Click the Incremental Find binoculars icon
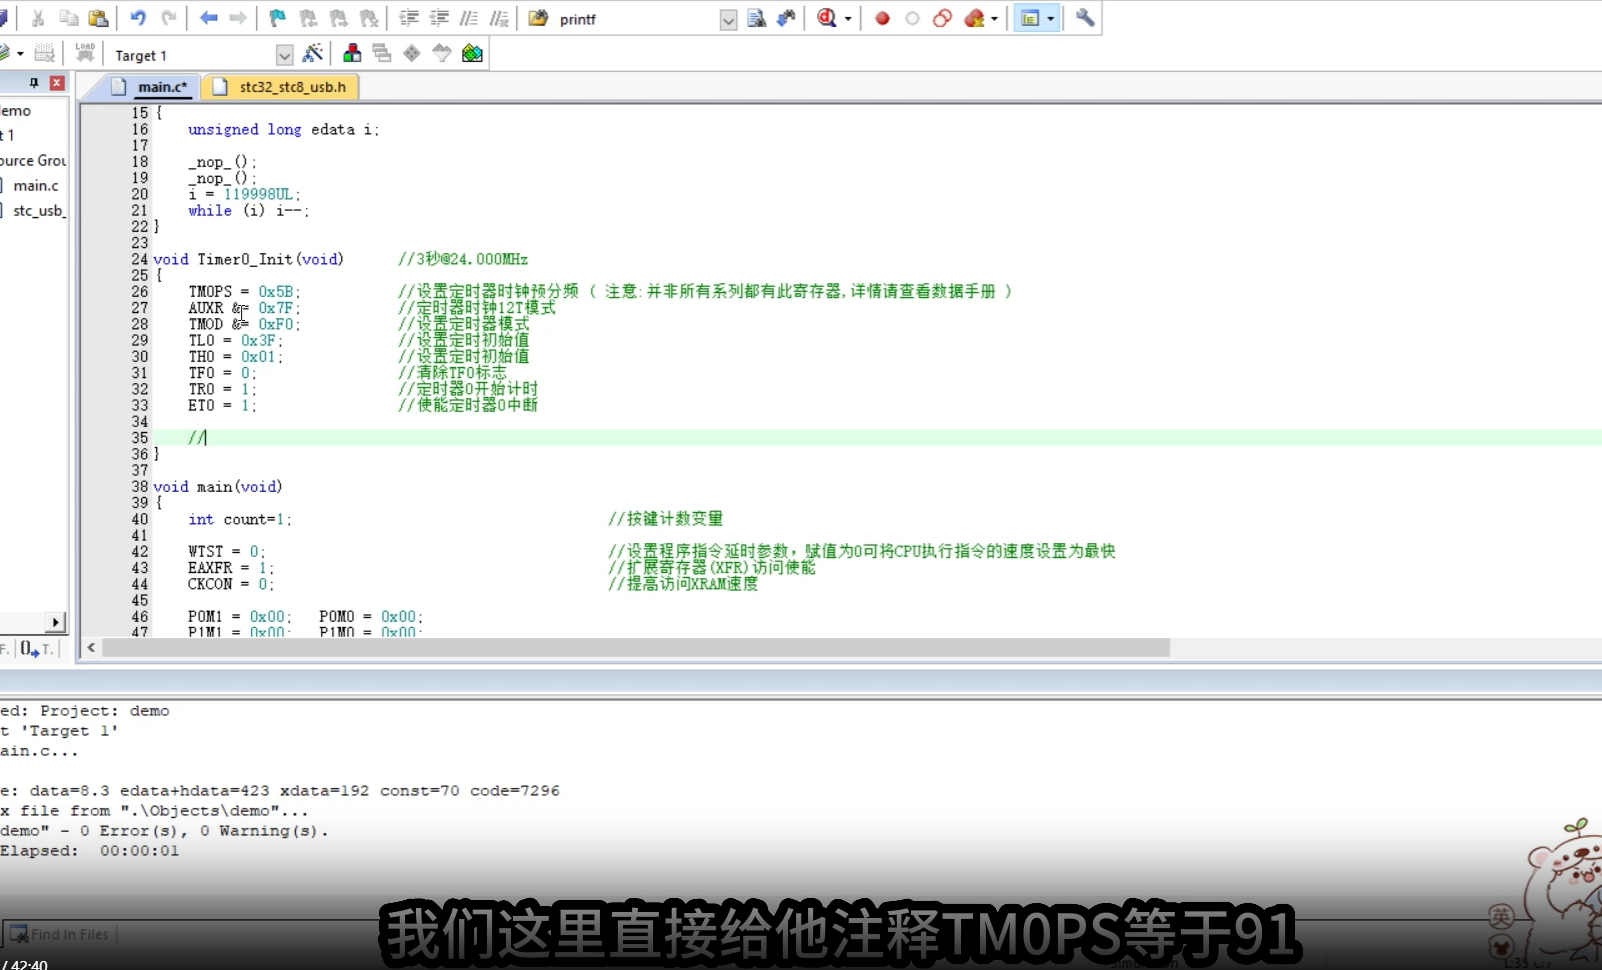The width and height of the screenshot is (1602, 970). pyautogui.click(x=786, y=18)
